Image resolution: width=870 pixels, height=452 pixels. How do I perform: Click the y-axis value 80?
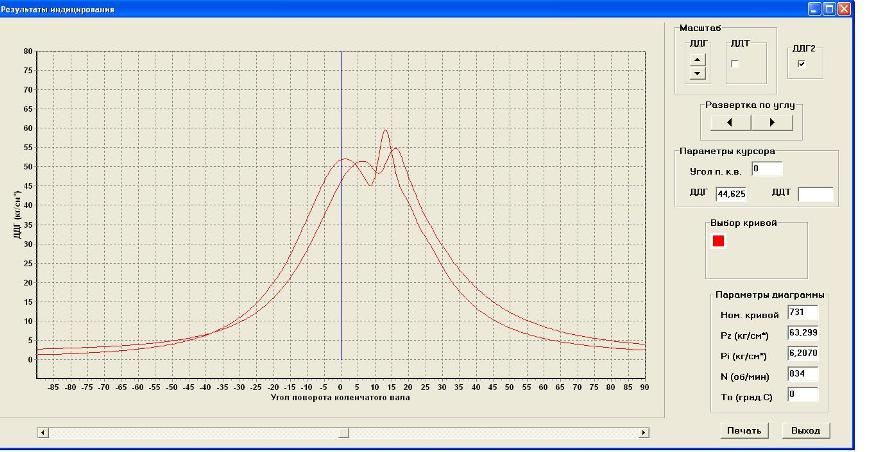click(28, 51)
